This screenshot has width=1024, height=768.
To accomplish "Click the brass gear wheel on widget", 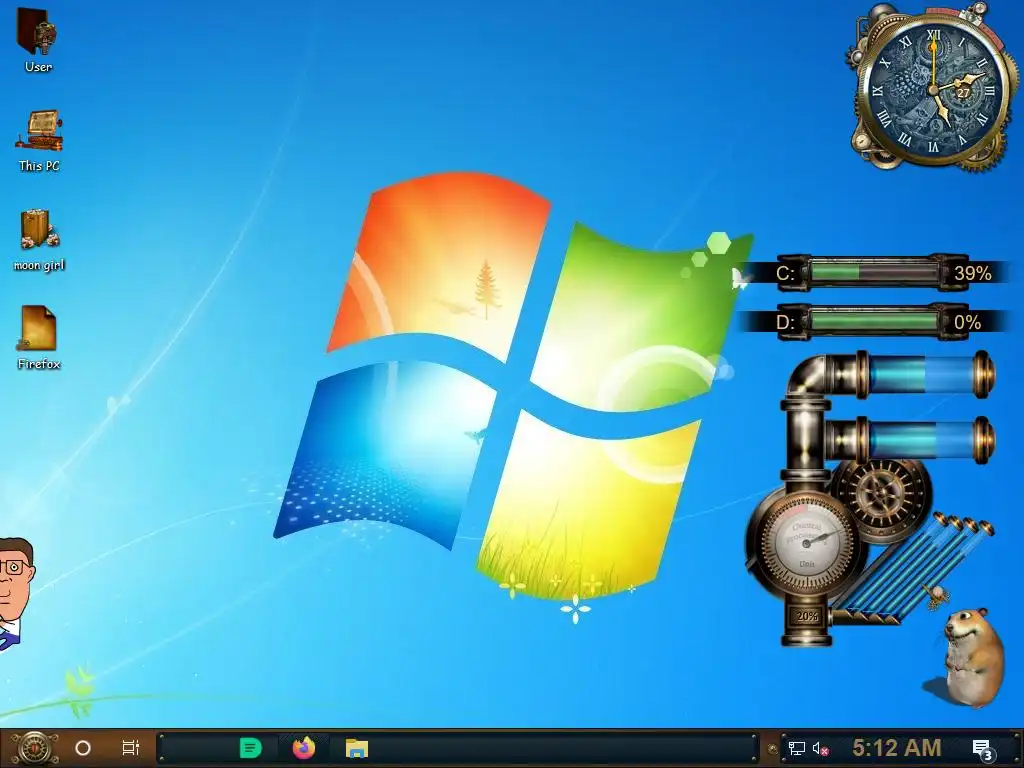I will (x=882, y=496).
